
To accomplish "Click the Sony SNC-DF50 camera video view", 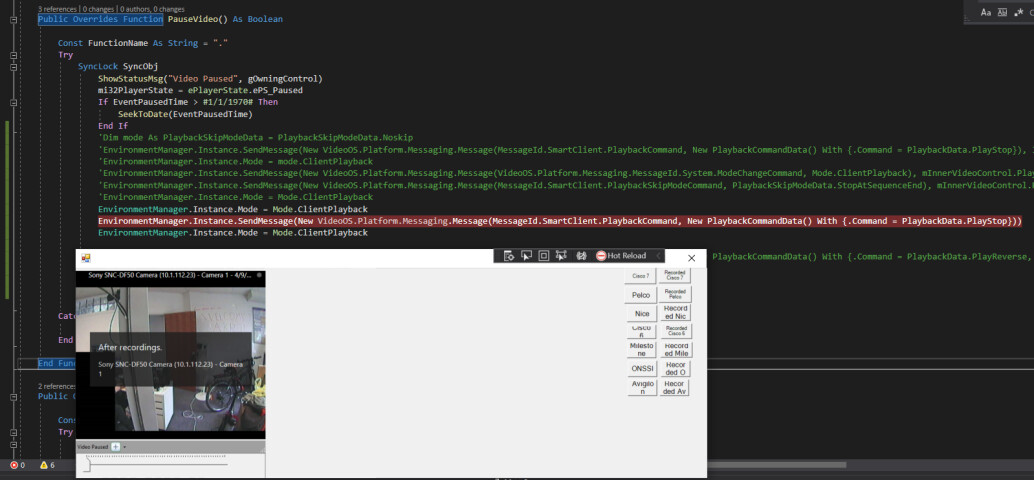I will 170,360.
